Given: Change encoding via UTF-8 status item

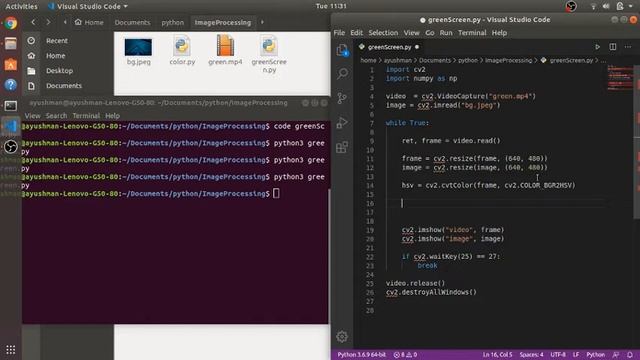Looking at the screenshot, I should pos(558,355).
